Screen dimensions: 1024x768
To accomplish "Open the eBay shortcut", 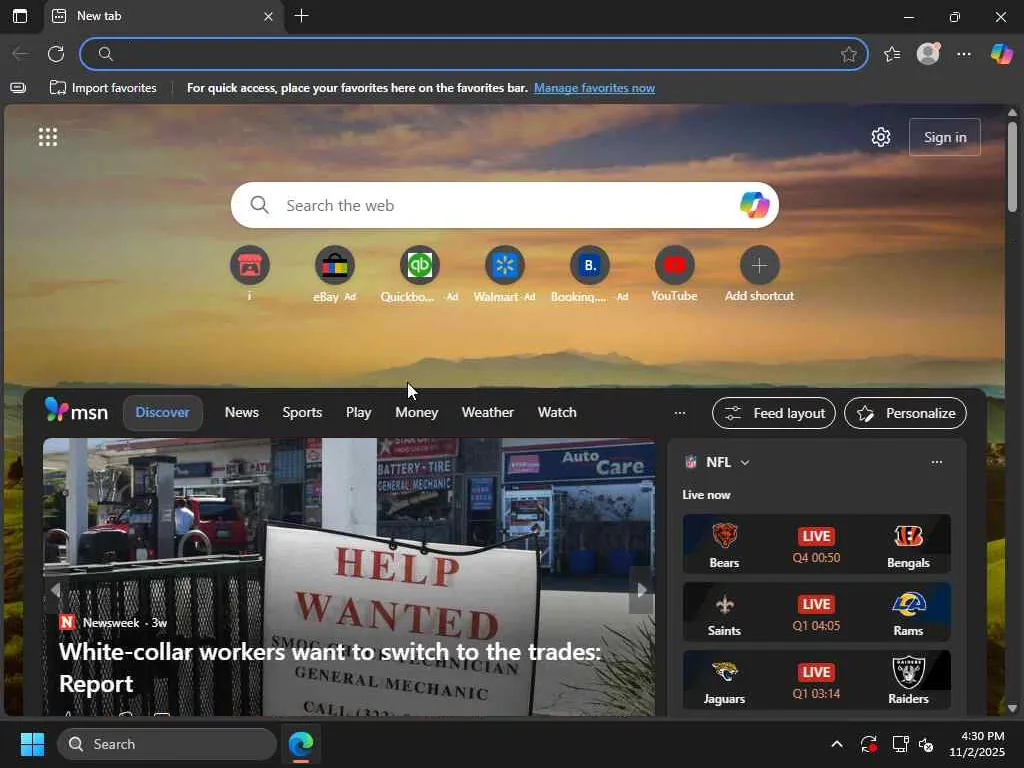I will [334, 265].
